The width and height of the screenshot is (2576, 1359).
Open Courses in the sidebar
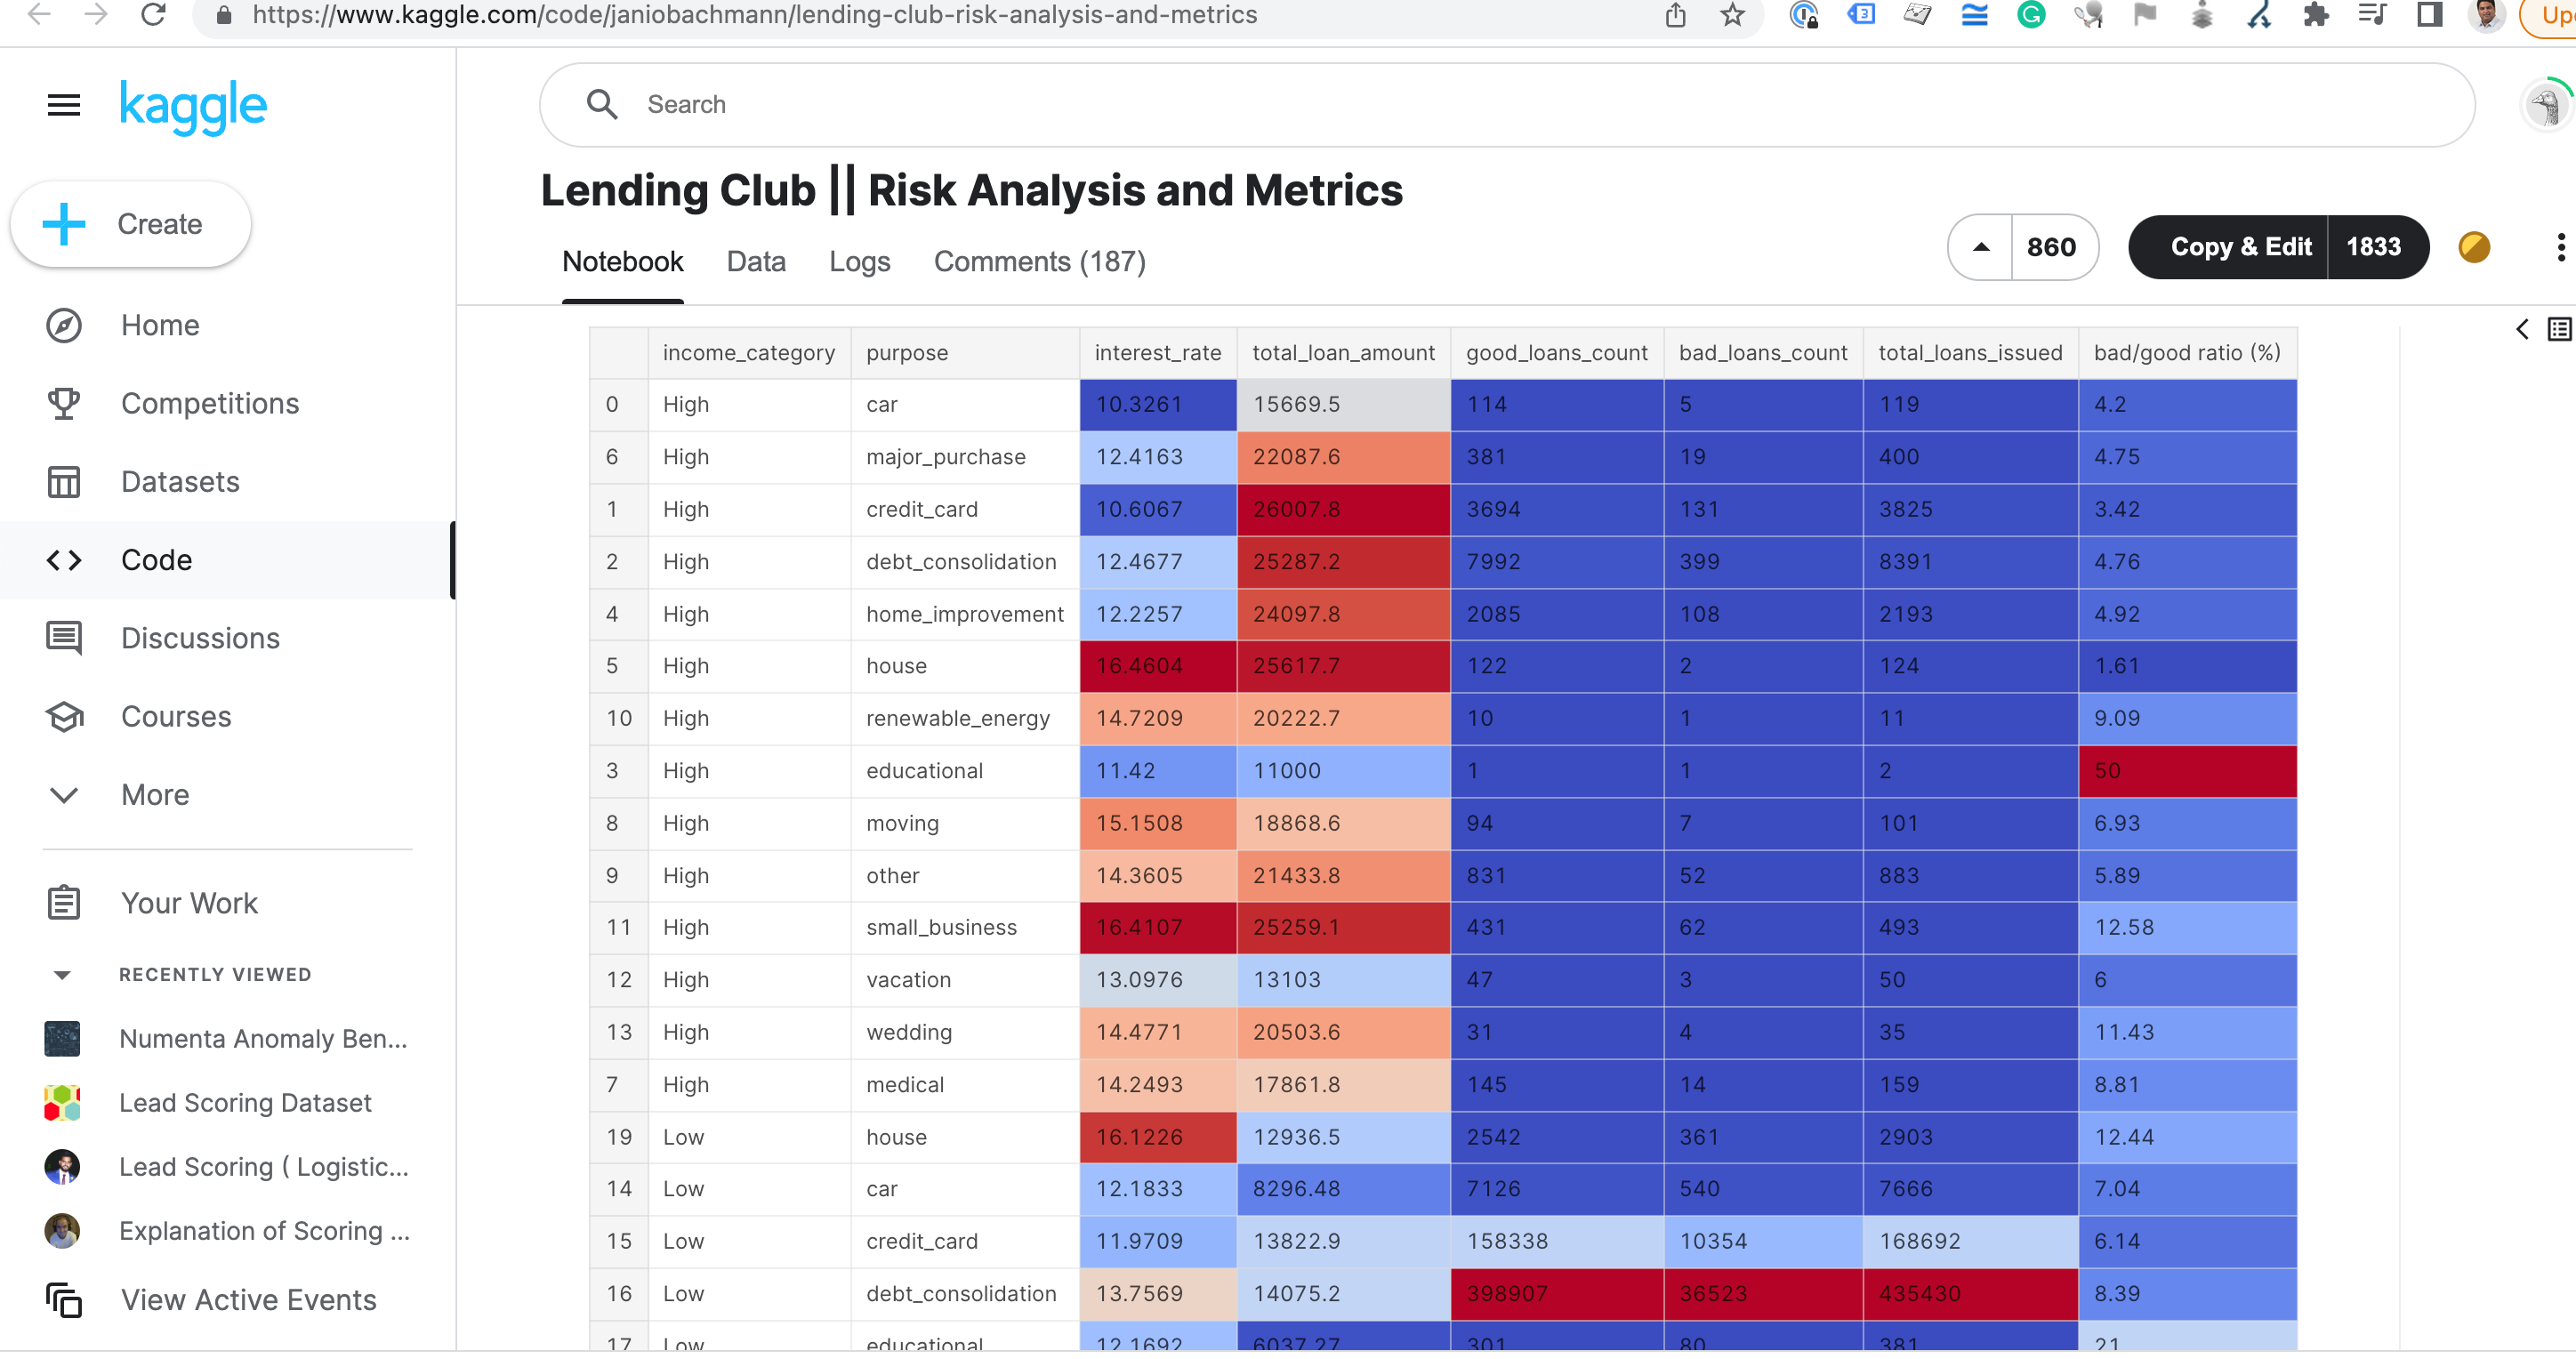pos(176,716)
